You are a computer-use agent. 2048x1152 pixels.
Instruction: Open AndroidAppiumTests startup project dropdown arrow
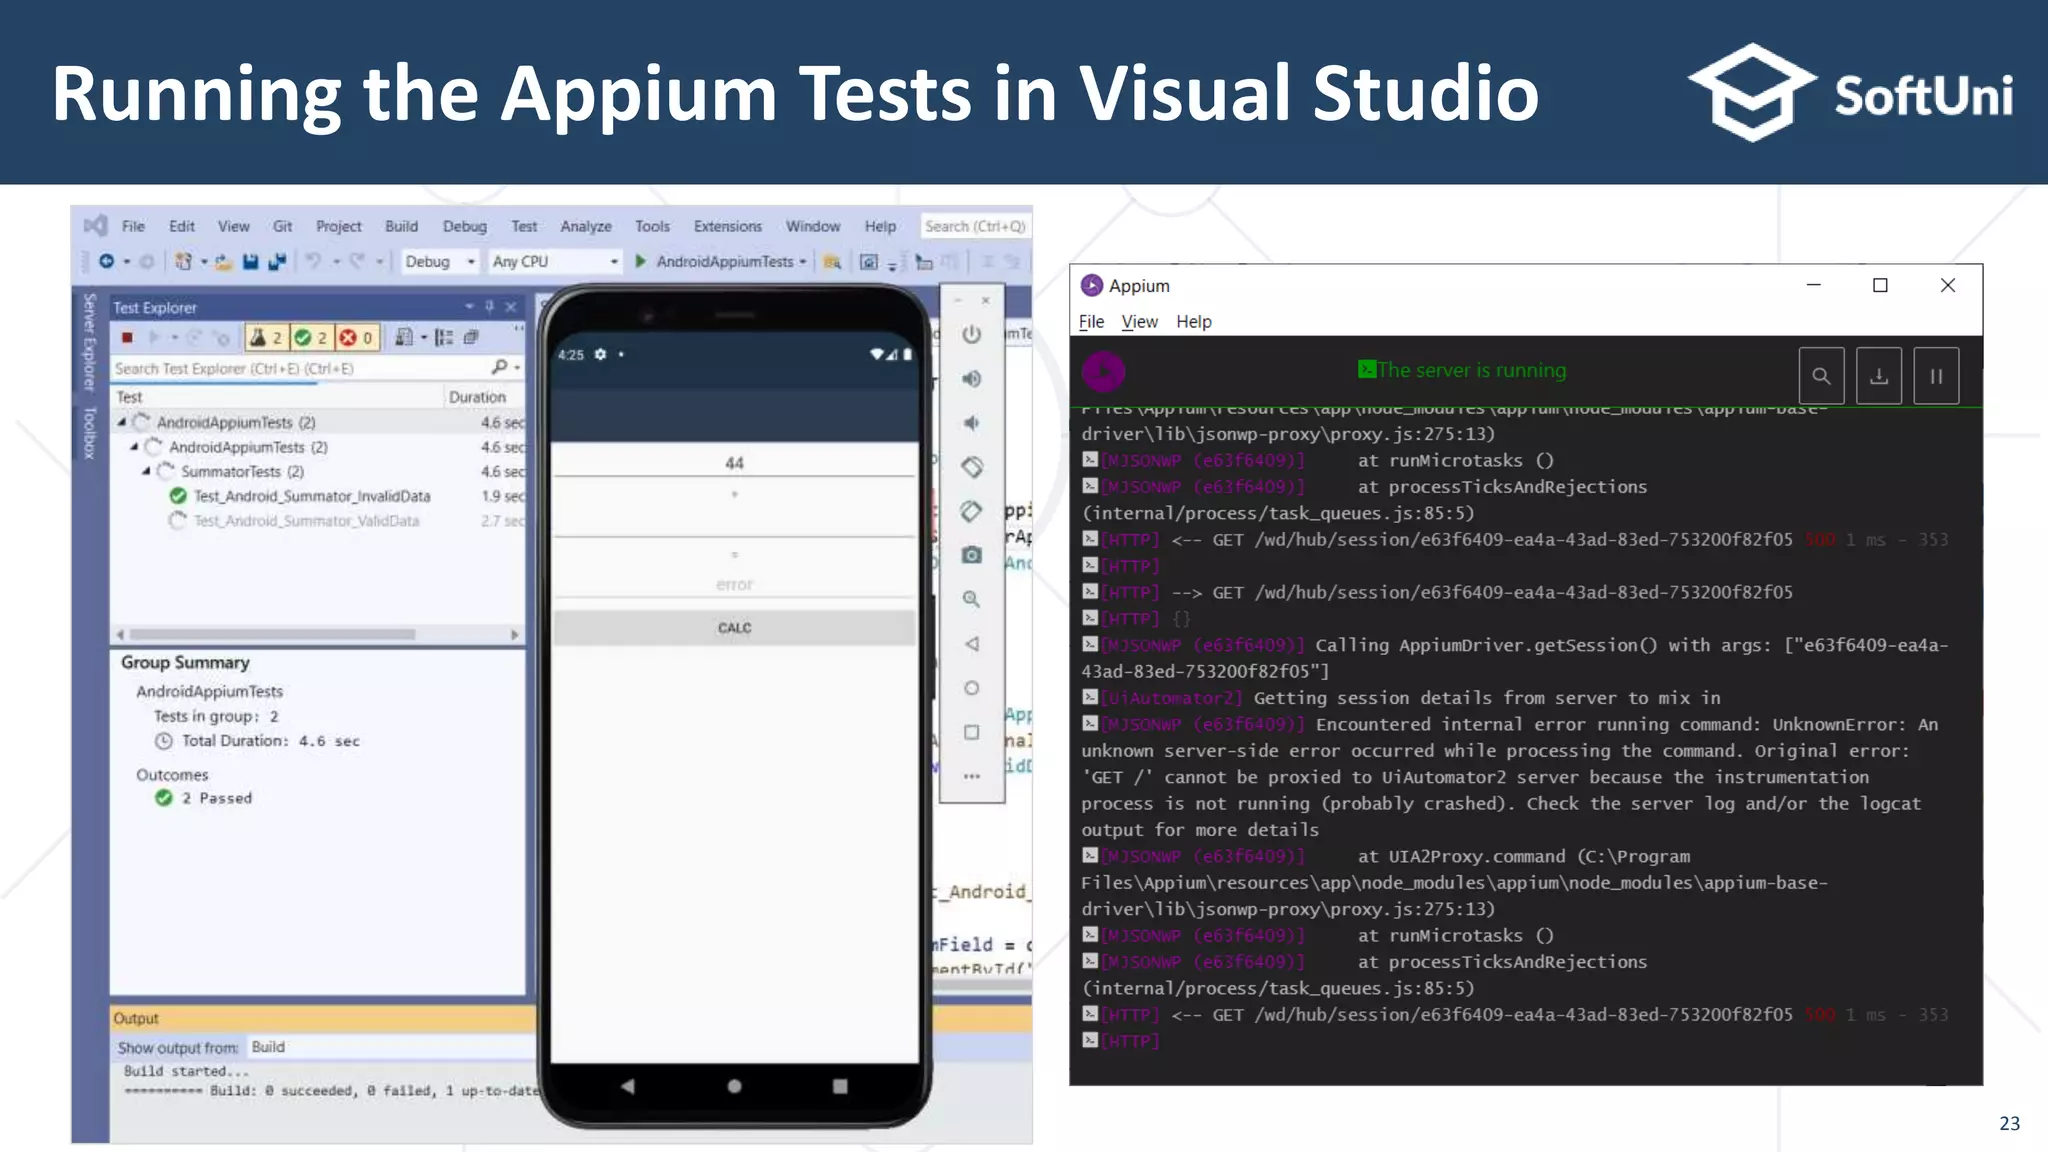point(803,262)
